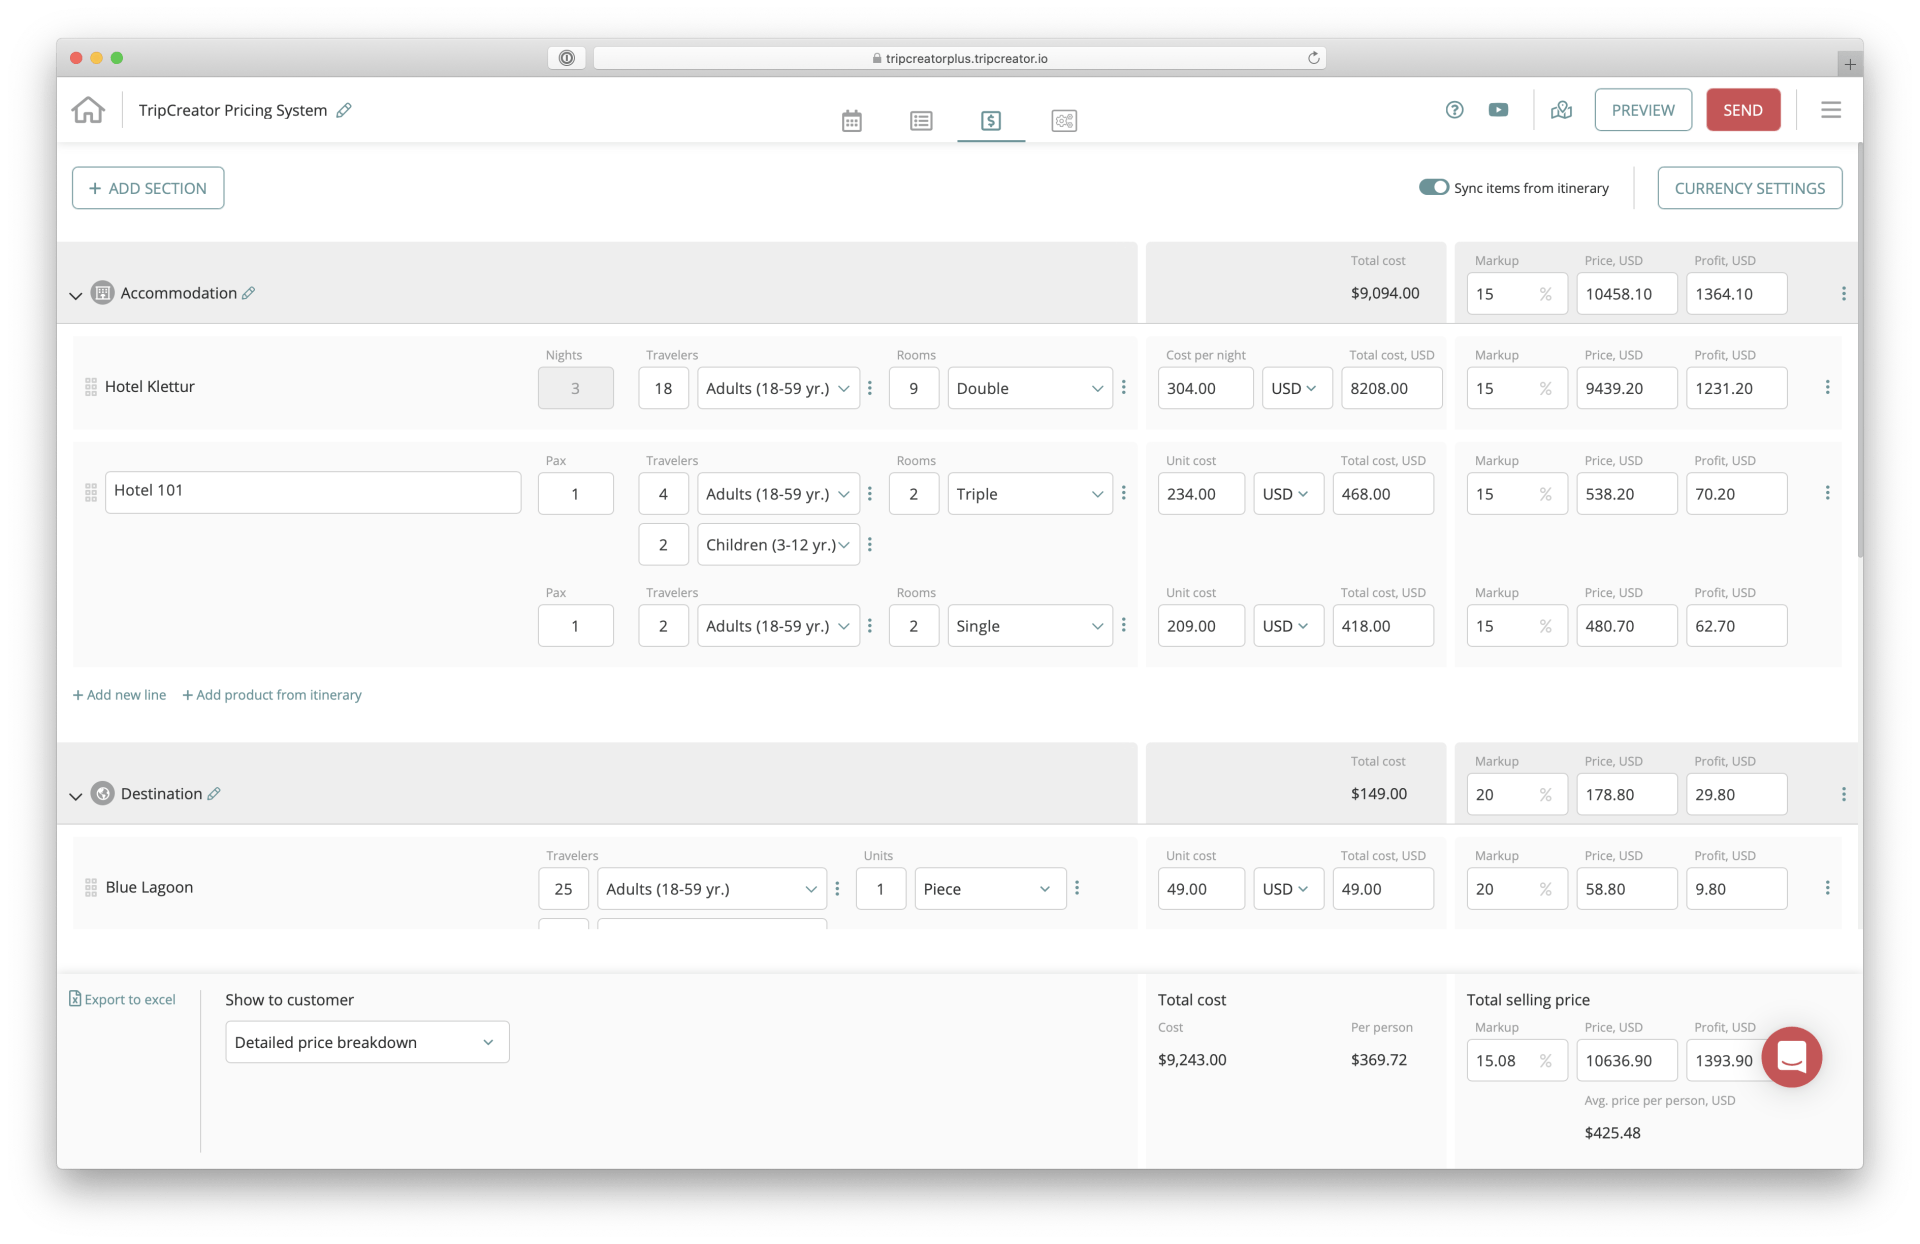Open the hamburger menu
This screenshot has height=1244, width=1920.
[1830, 110]
